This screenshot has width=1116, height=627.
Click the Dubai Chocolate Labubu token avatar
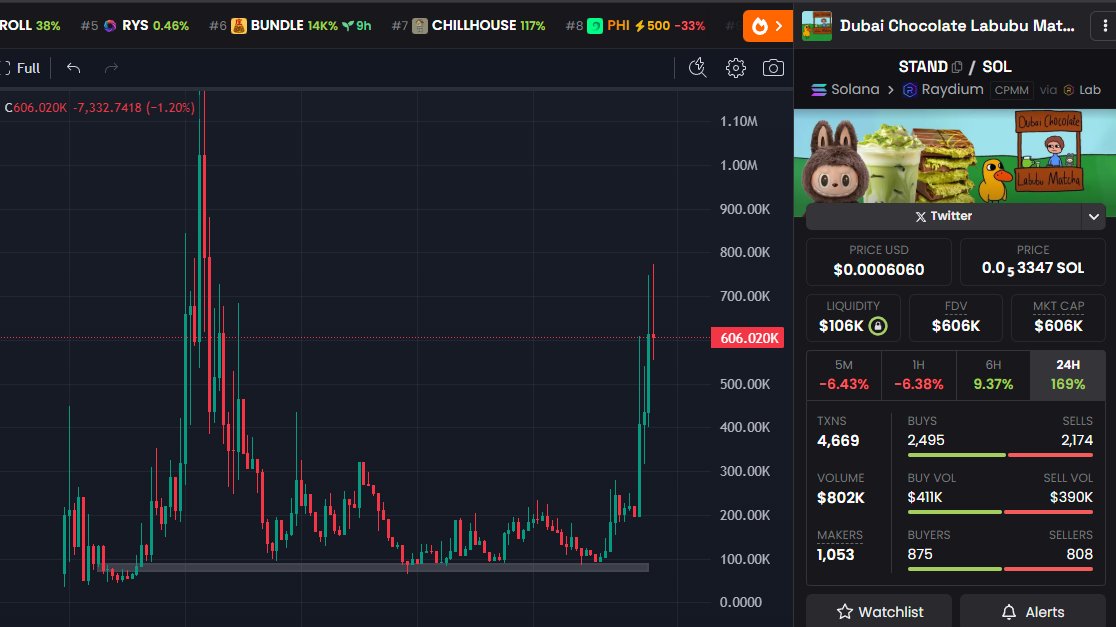click(816, 26)
